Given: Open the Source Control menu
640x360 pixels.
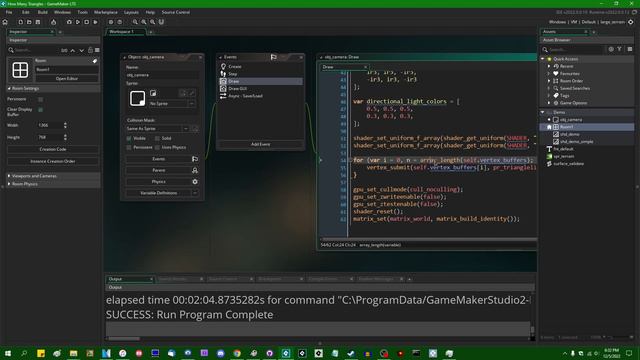Looking at the screenshot, I should [x=176, y=12].
